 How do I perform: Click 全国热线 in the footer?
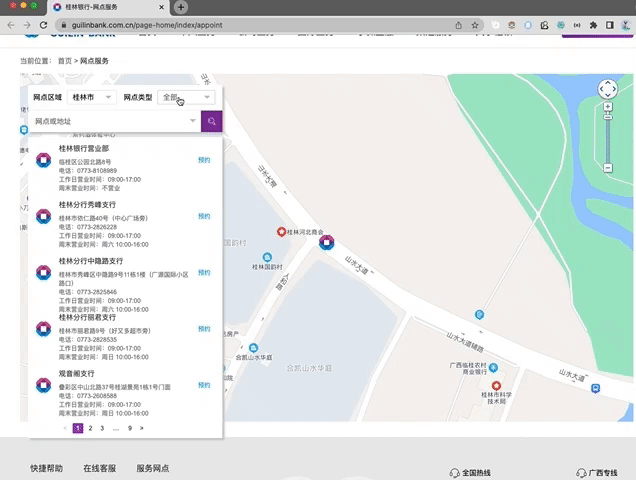pos(471,473)
